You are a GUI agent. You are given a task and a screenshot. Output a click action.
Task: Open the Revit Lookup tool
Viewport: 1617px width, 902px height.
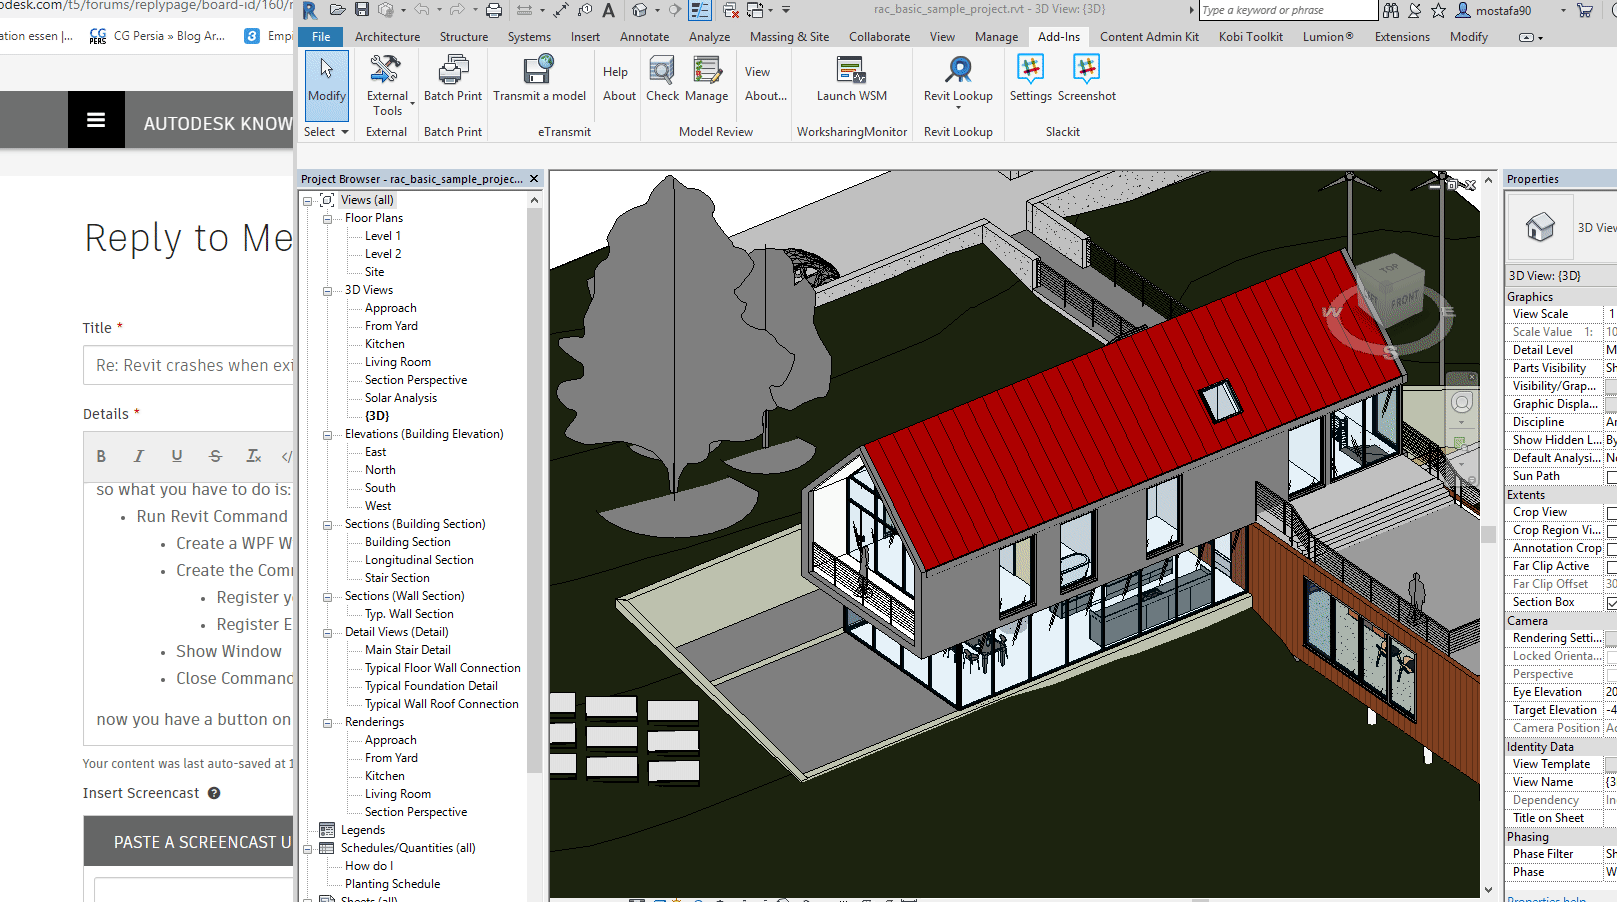tap(957, 80)
